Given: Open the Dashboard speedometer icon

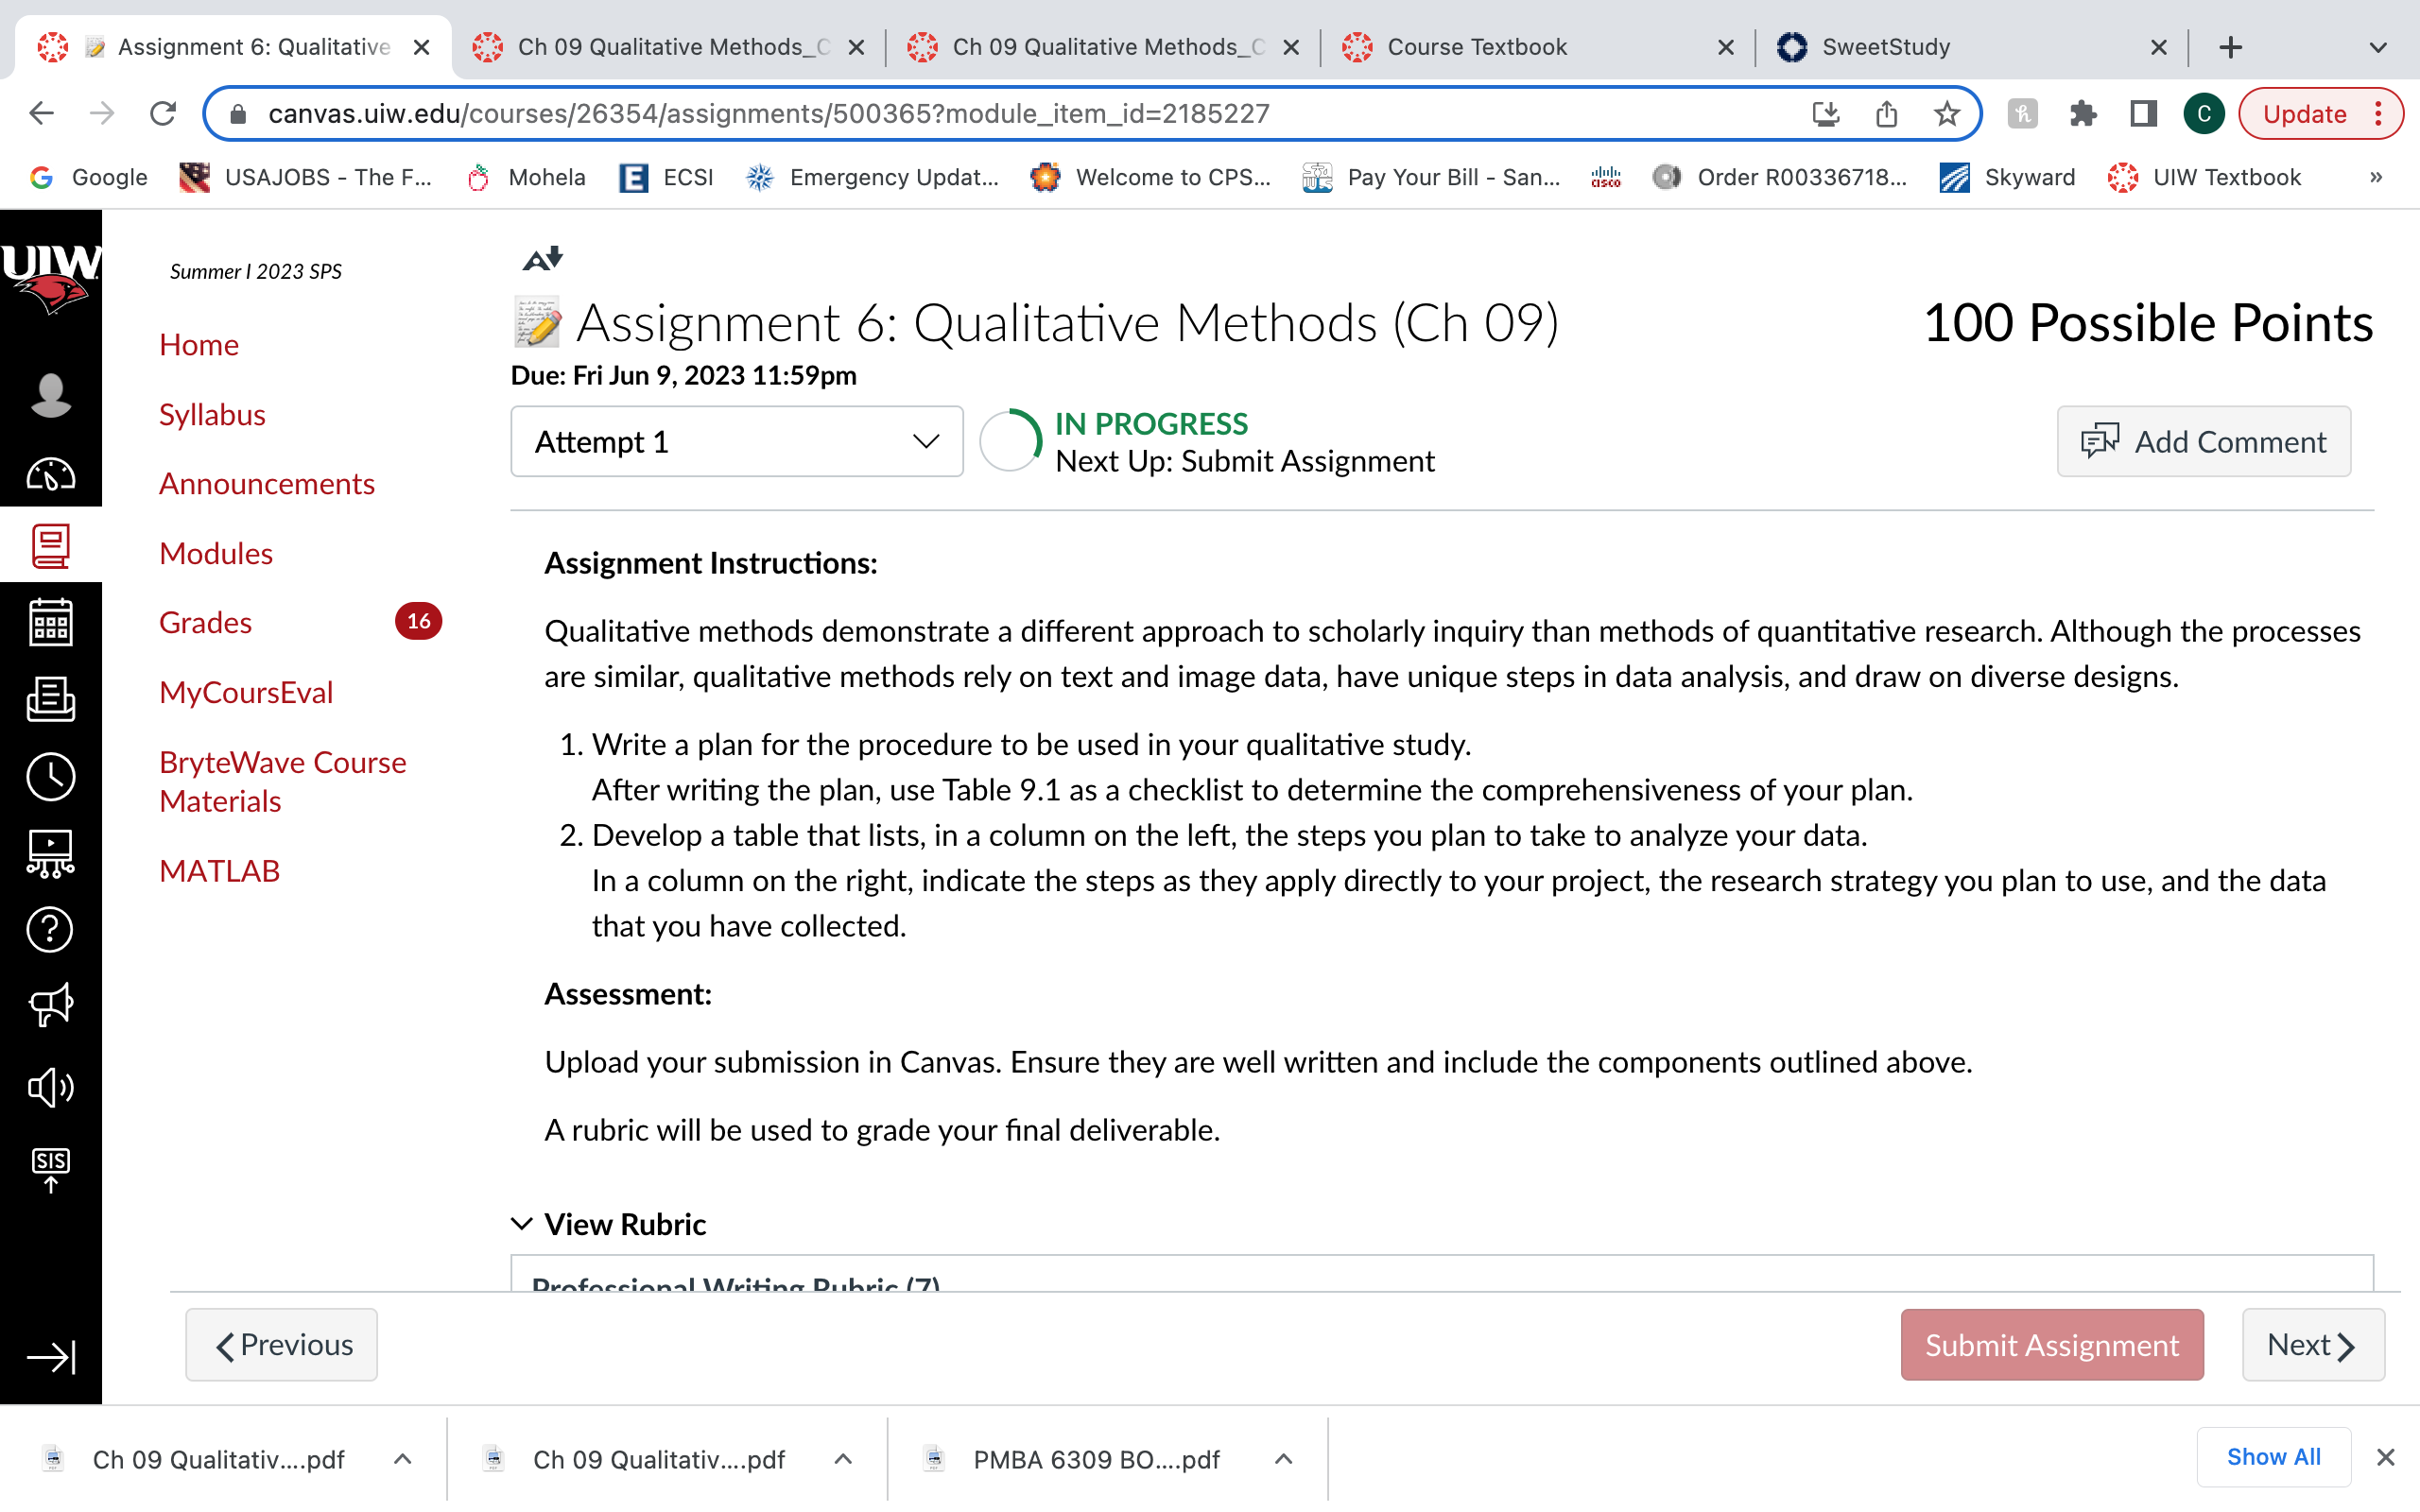Looking at the screenshot, I should coord(50,473).
